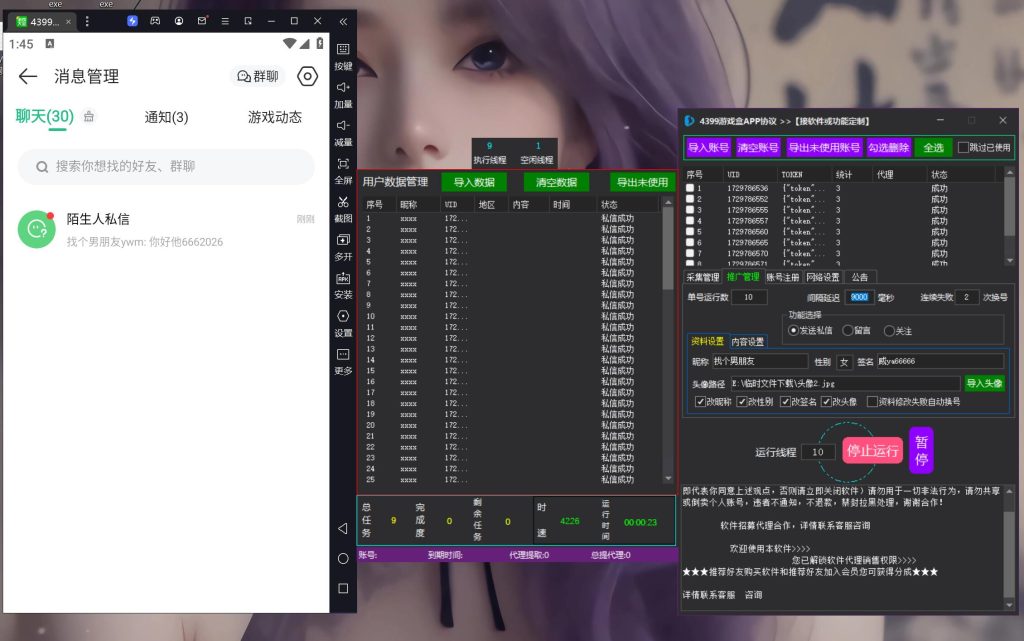
Task: Click the three-dot menu beside the 4399 tab
Action: 87,21
